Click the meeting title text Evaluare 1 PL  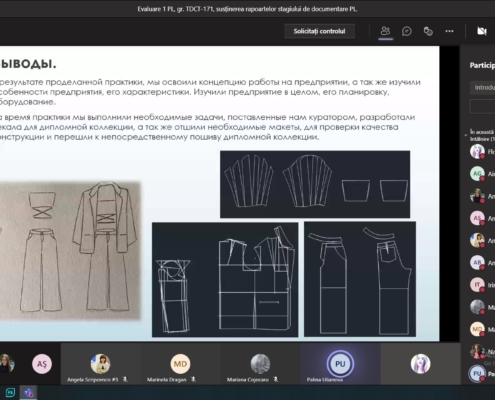click(247, 9)
